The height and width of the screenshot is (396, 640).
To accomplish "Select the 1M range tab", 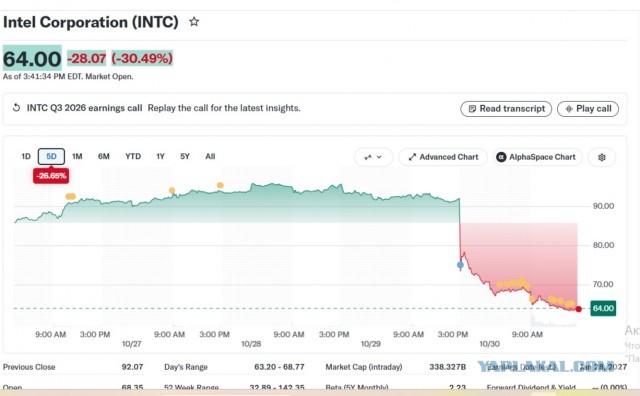I will coord(77,156).
